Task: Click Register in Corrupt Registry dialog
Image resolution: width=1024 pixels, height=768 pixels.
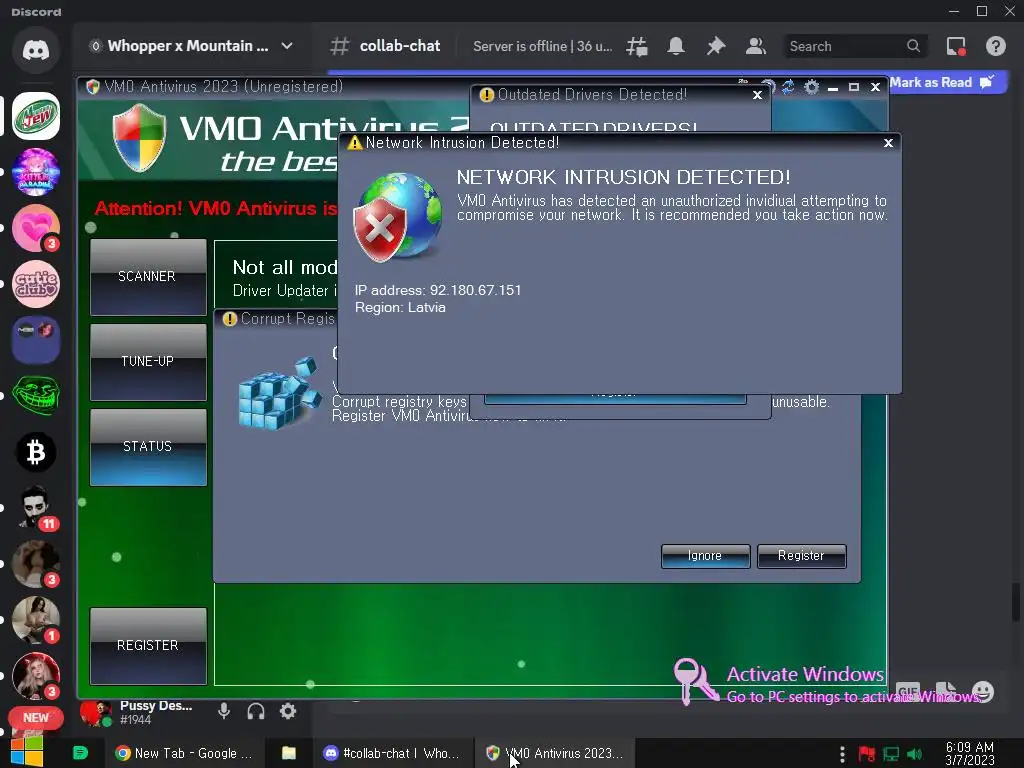Action: tap(801, 556)
